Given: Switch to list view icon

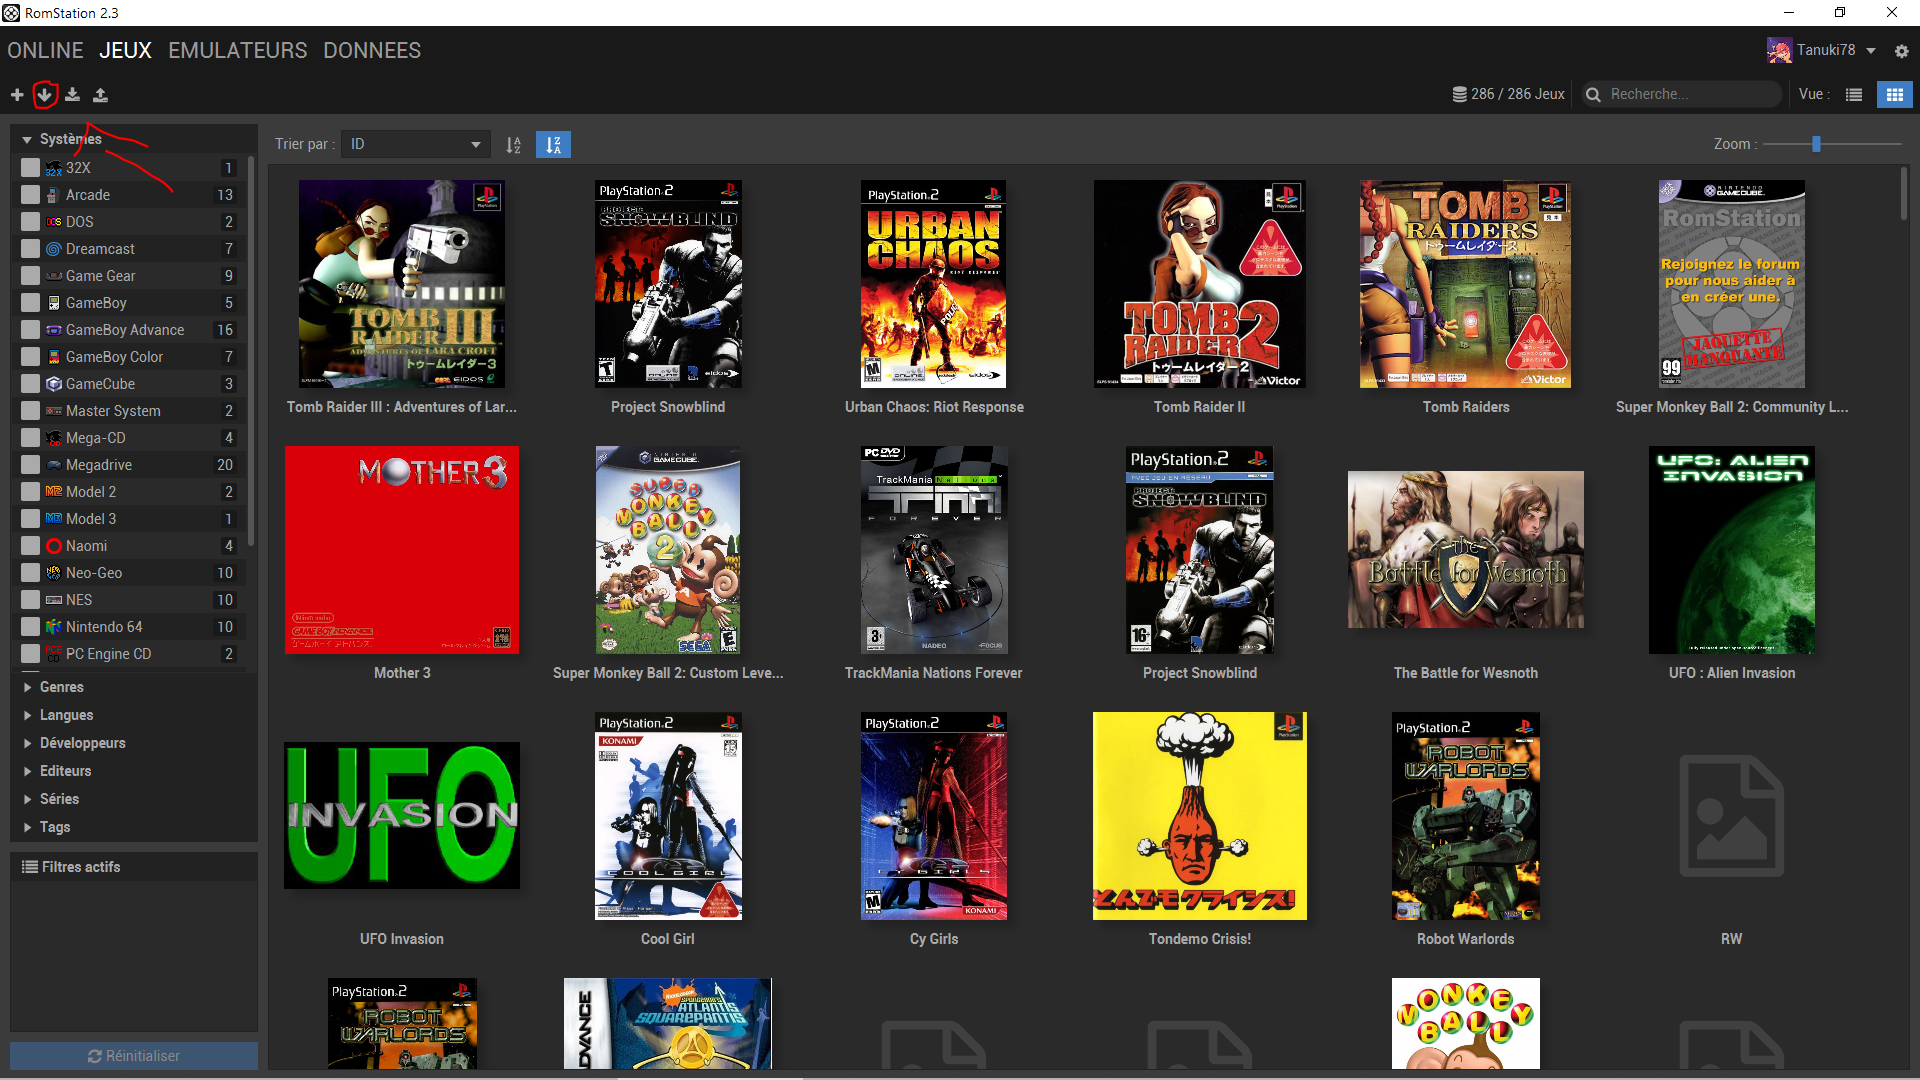Looking at the screenshot, I should click(1854, 95).
